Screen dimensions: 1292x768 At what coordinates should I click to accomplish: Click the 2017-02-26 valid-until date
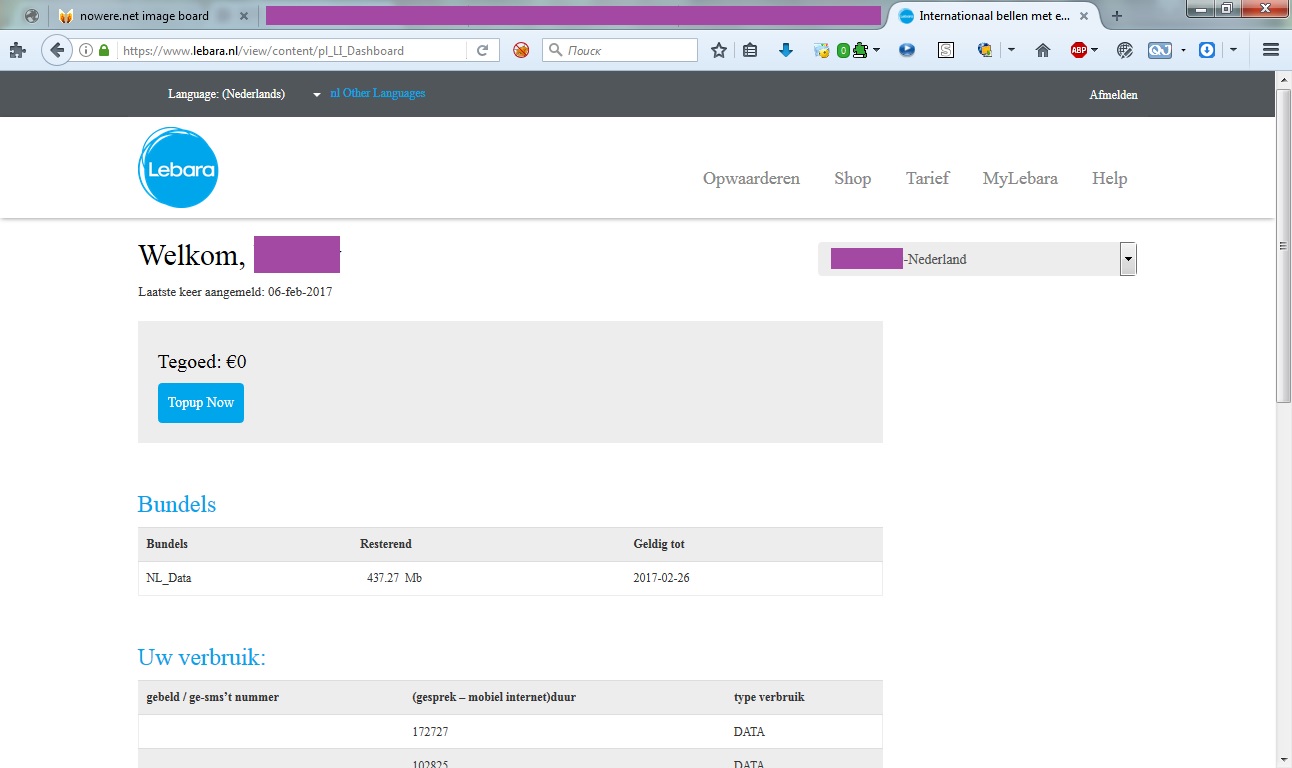tap(661, 578)
